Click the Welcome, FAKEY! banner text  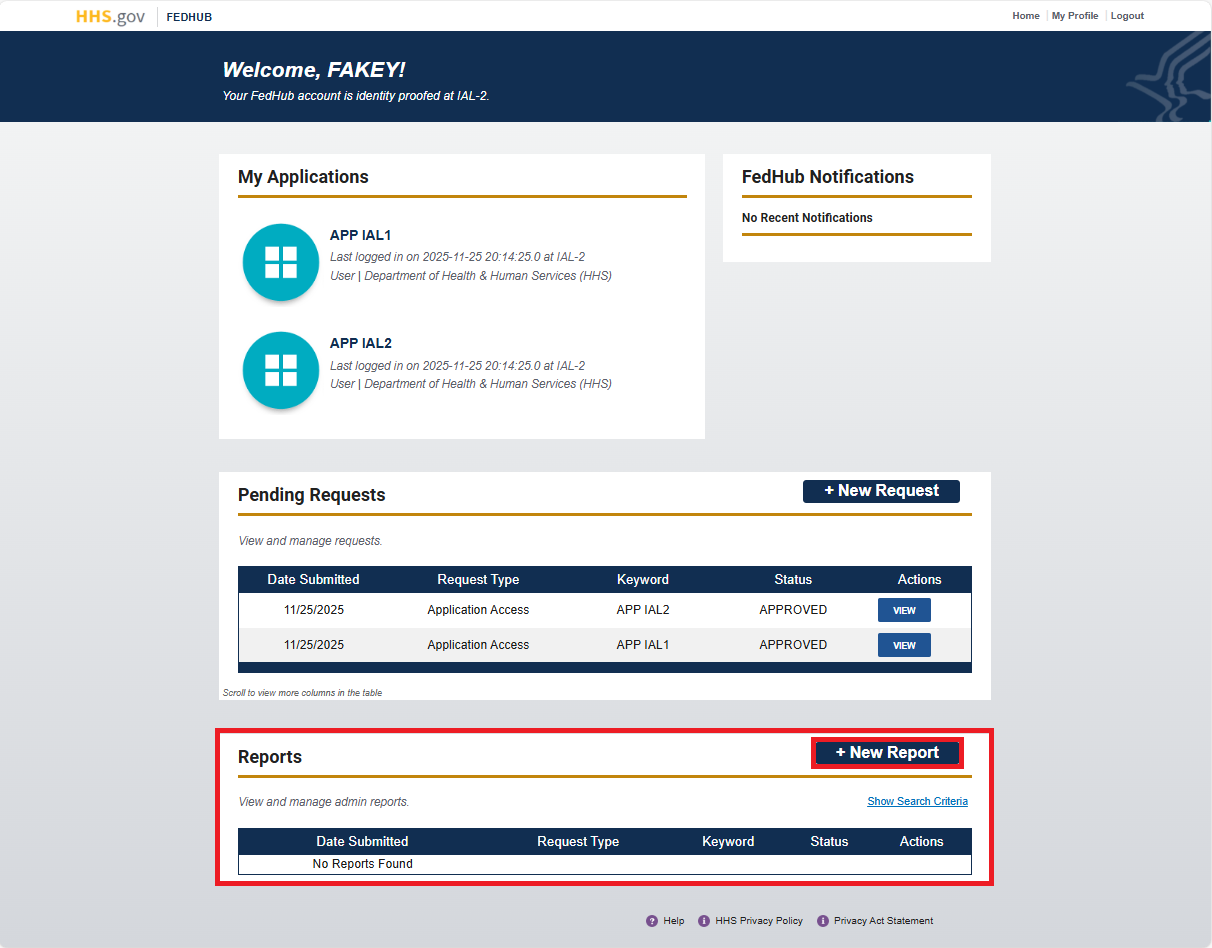point(314,70)
